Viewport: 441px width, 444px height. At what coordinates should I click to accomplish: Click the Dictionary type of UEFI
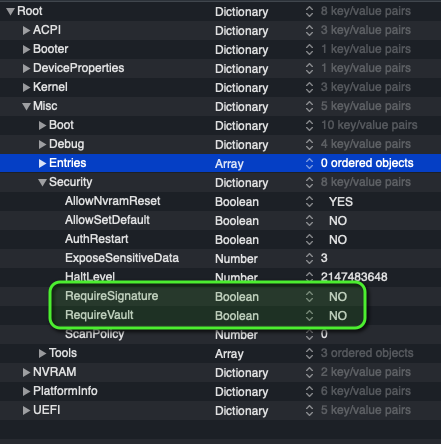coord(242,411)
